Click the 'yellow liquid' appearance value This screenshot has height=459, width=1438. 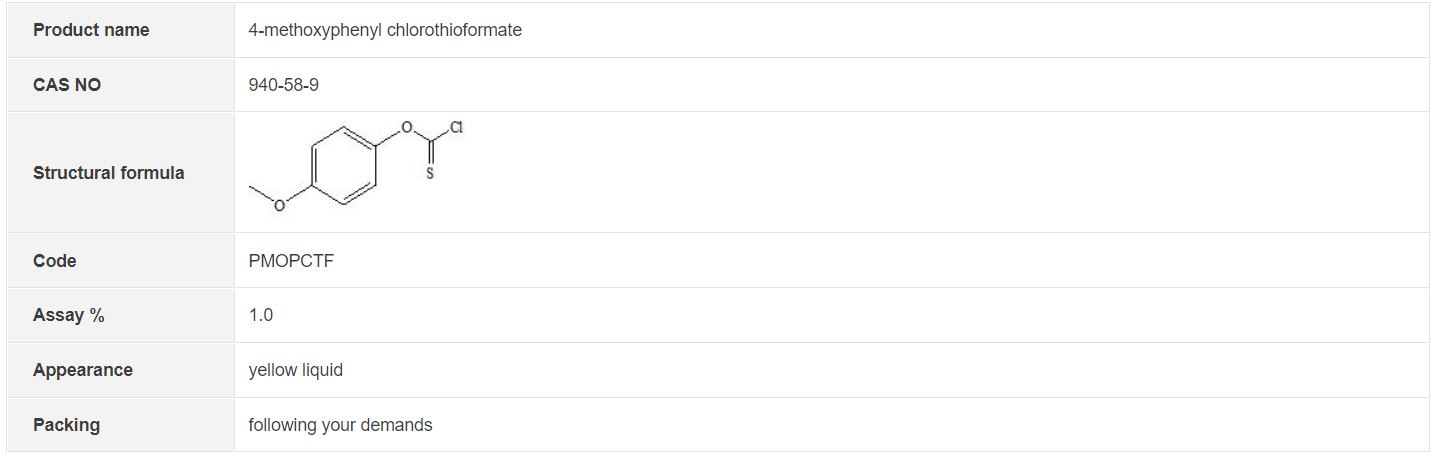point(295,370)
